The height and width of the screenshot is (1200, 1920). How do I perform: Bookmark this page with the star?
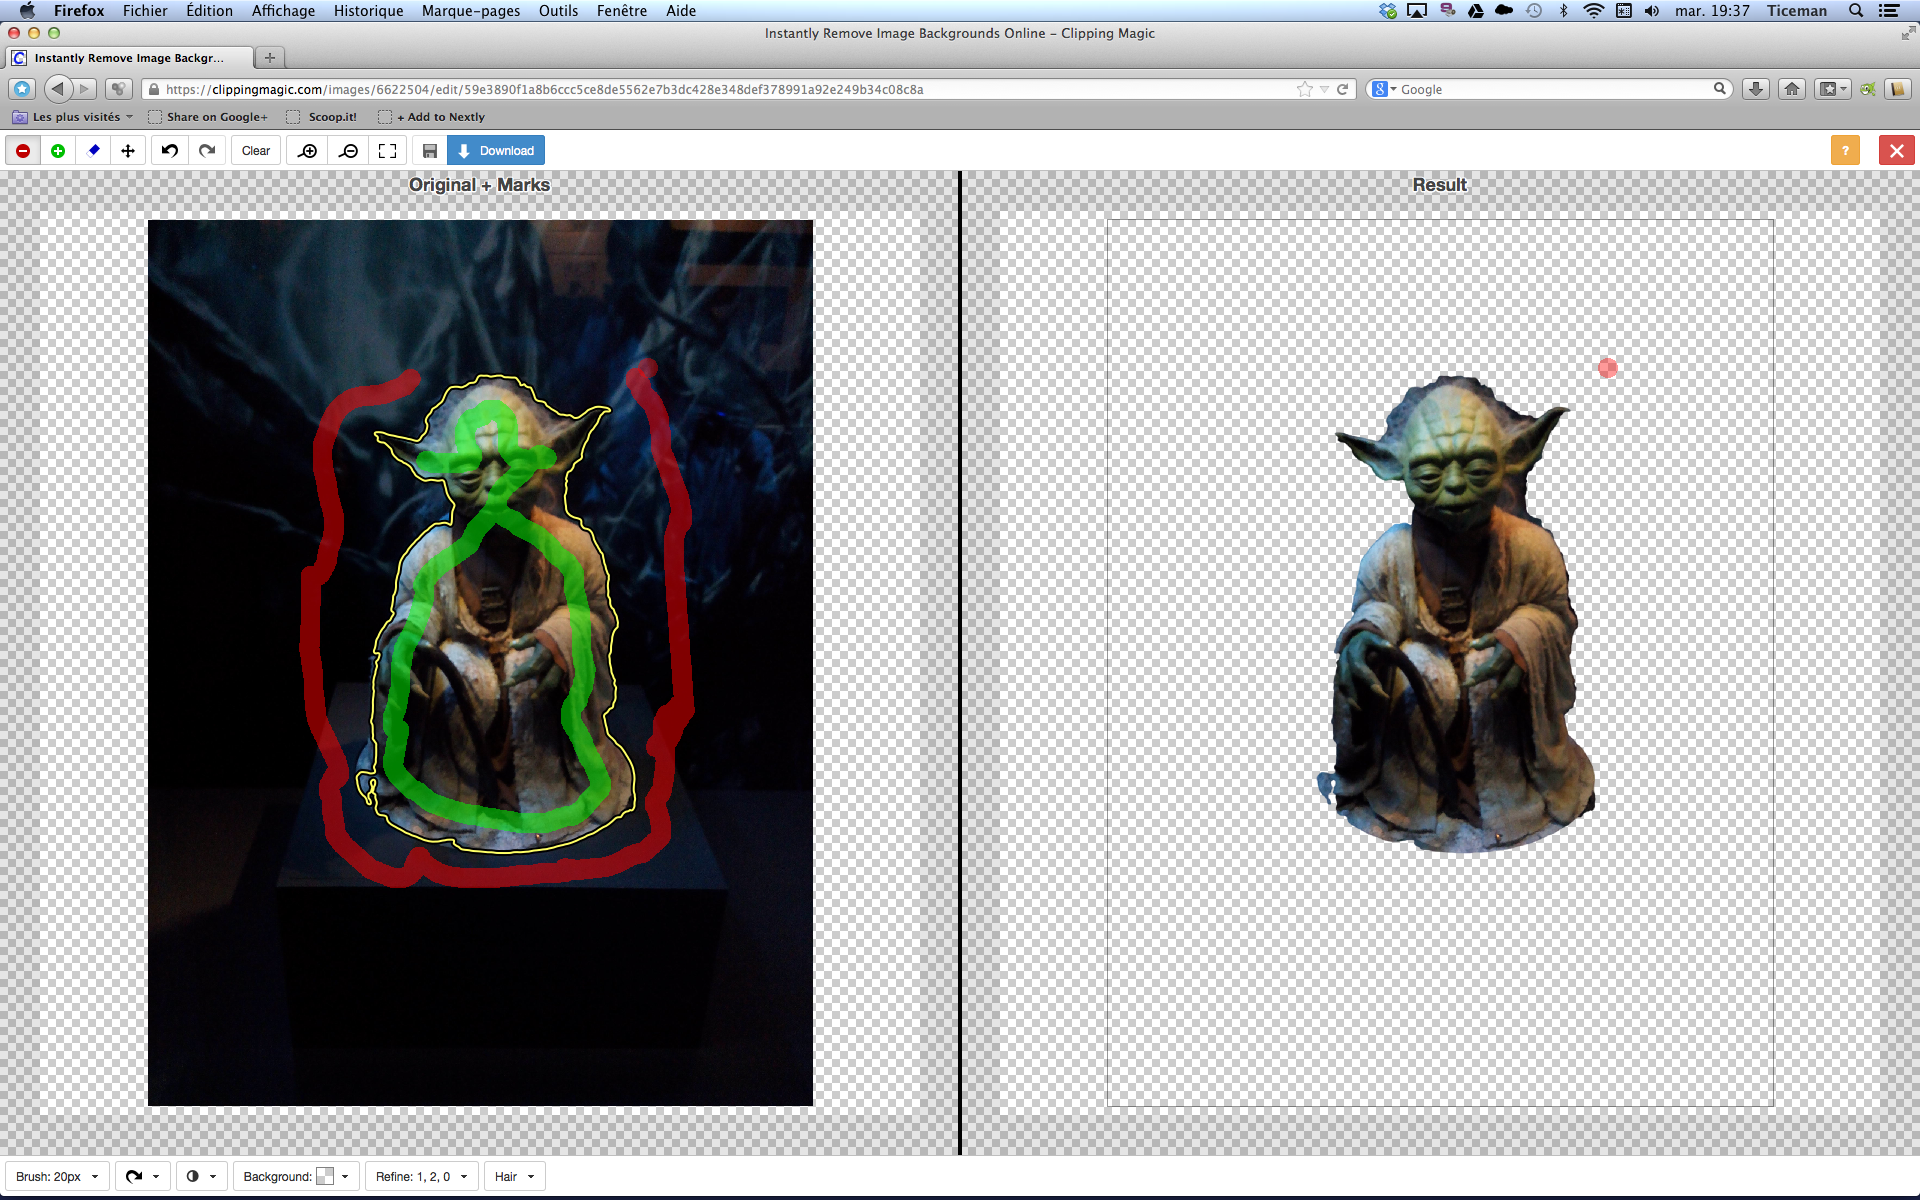tap(1305, 89)
